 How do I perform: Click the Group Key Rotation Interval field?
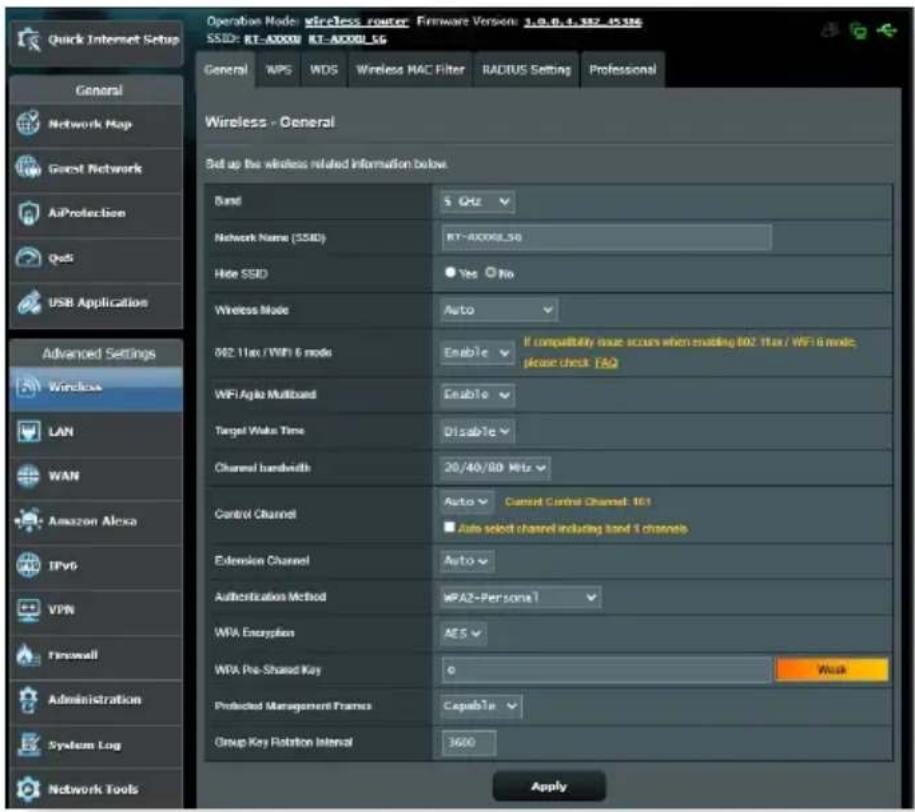pyautogui.click(x=469, y=743)
